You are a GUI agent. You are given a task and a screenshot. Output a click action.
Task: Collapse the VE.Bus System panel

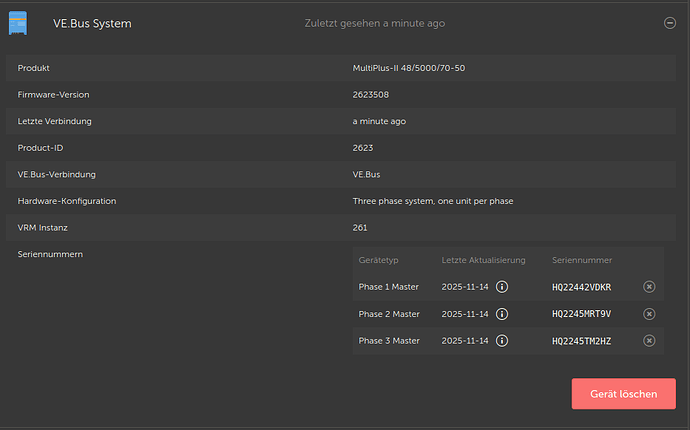(x=669, y=23)
